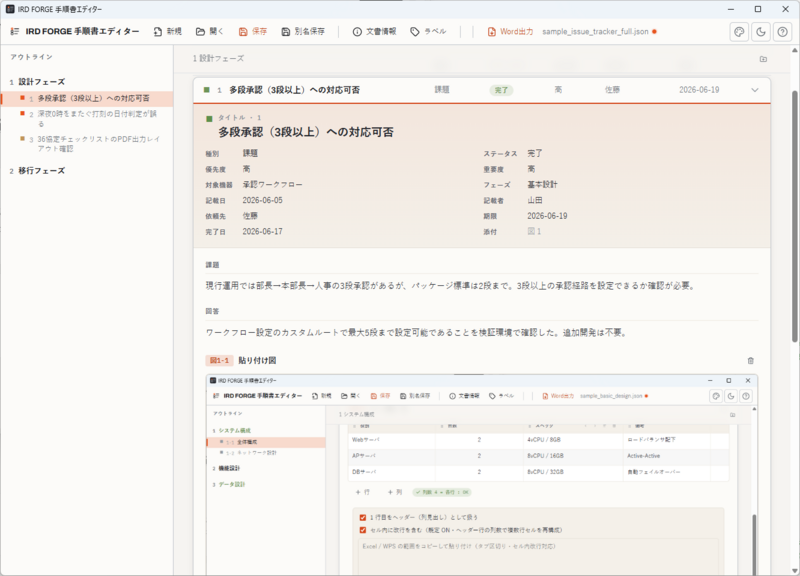Click the assignee 佐藤 in the item header row
800x576 pixels.
tap(612, 90)
